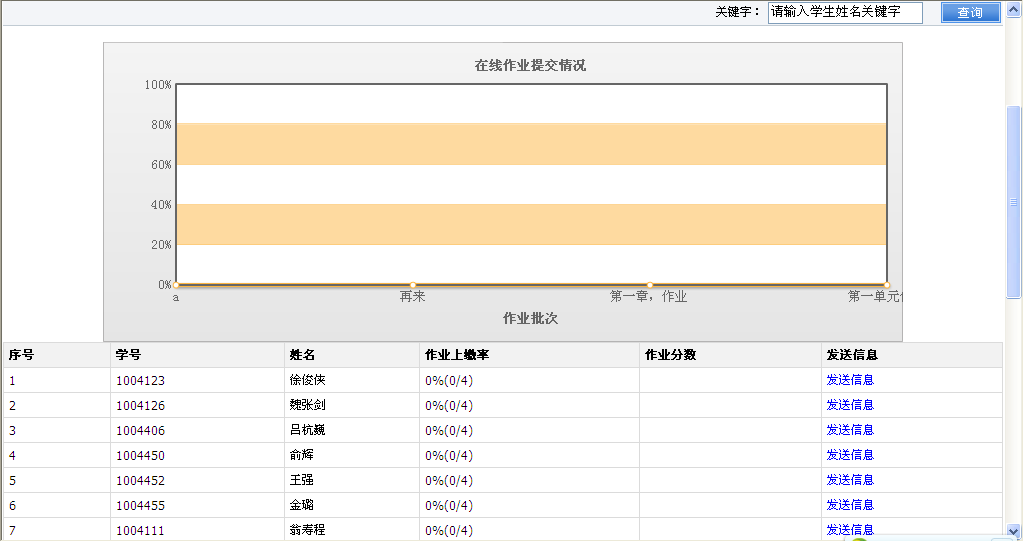
Task: Sort by the 学号 column header
Action: tap(128, 355)
